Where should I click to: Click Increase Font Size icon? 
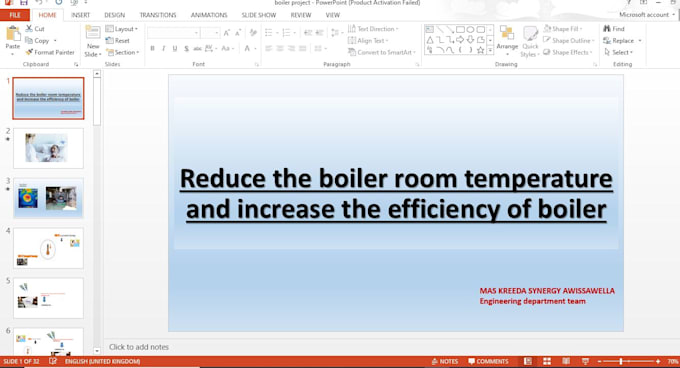click(227, 33)
